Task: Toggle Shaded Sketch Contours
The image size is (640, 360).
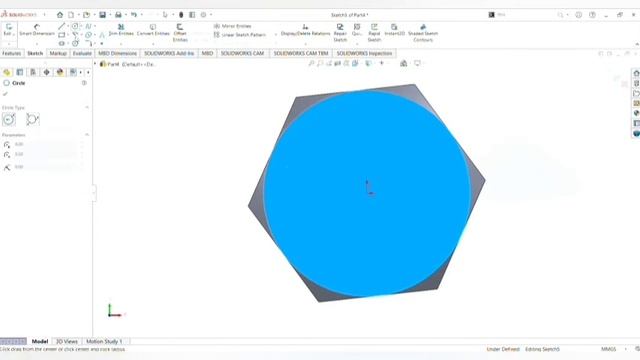Action: point(423,33)
